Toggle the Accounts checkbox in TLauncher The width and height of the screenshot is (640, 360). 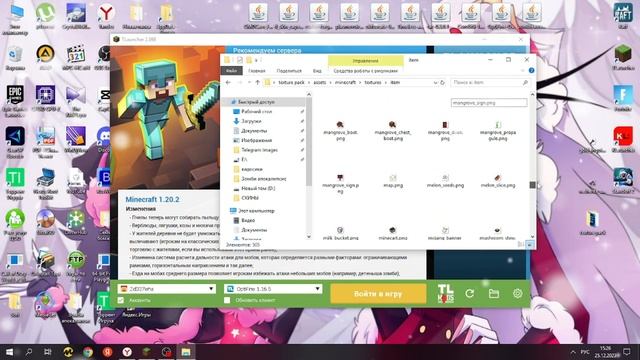click(x=121, y=300)
